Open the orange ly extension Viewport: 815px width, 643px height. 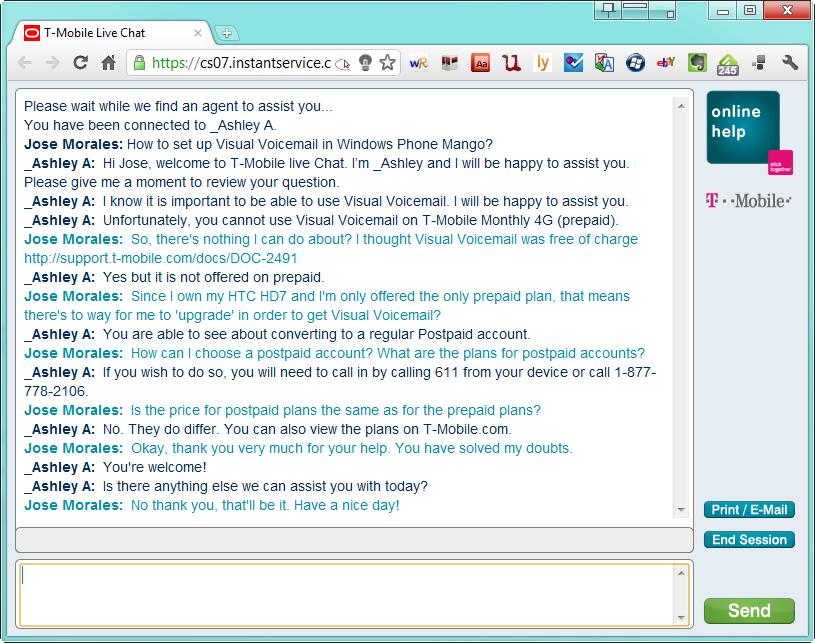coord(543,63)
